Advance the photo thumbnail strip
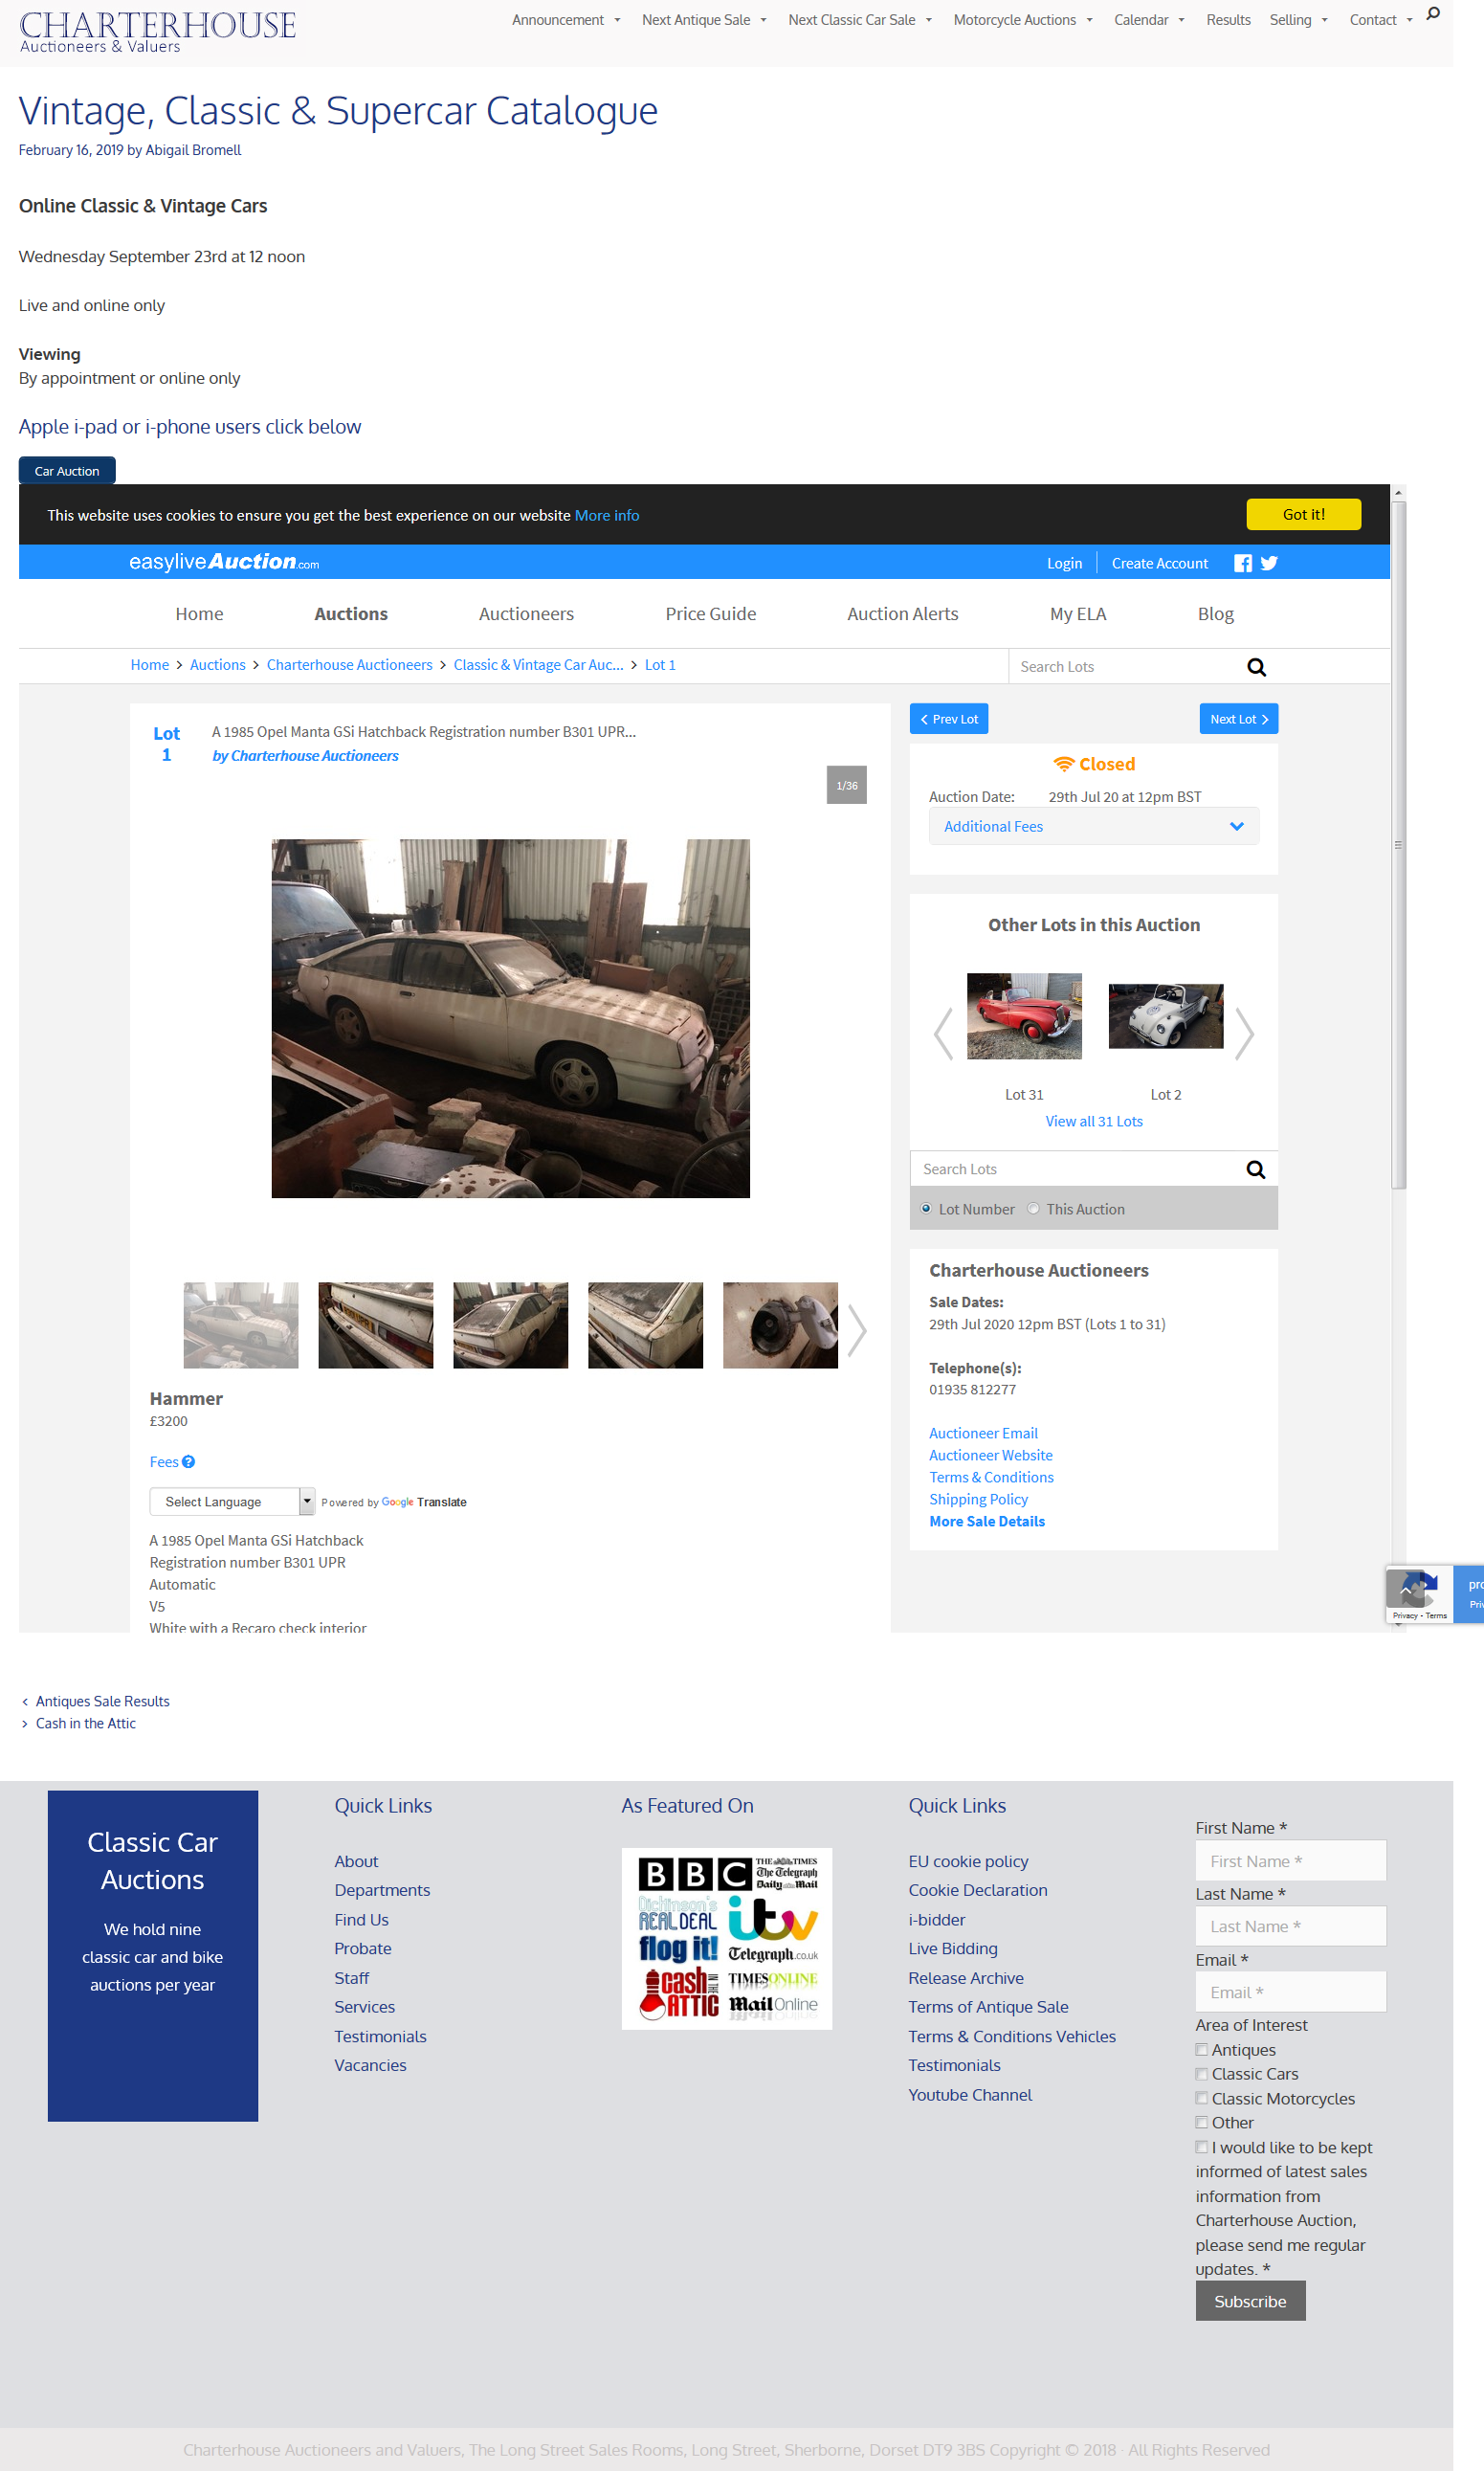1484x2471 pixels. pos(857,1330)
